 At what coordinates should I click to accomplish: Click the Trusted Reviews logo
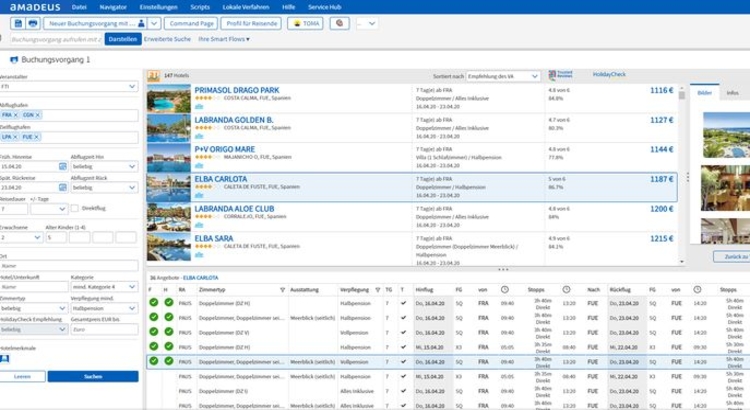560,75
